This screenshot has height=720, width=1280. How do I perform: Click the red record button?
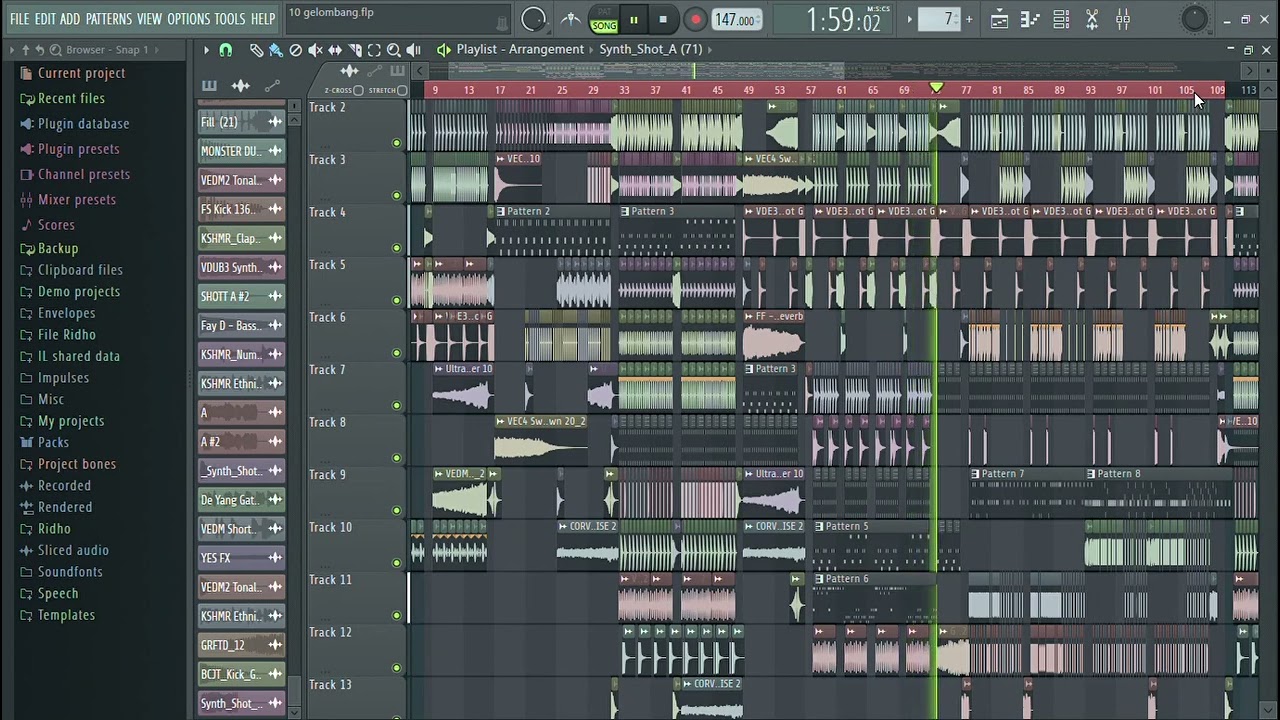click(696, 19)
